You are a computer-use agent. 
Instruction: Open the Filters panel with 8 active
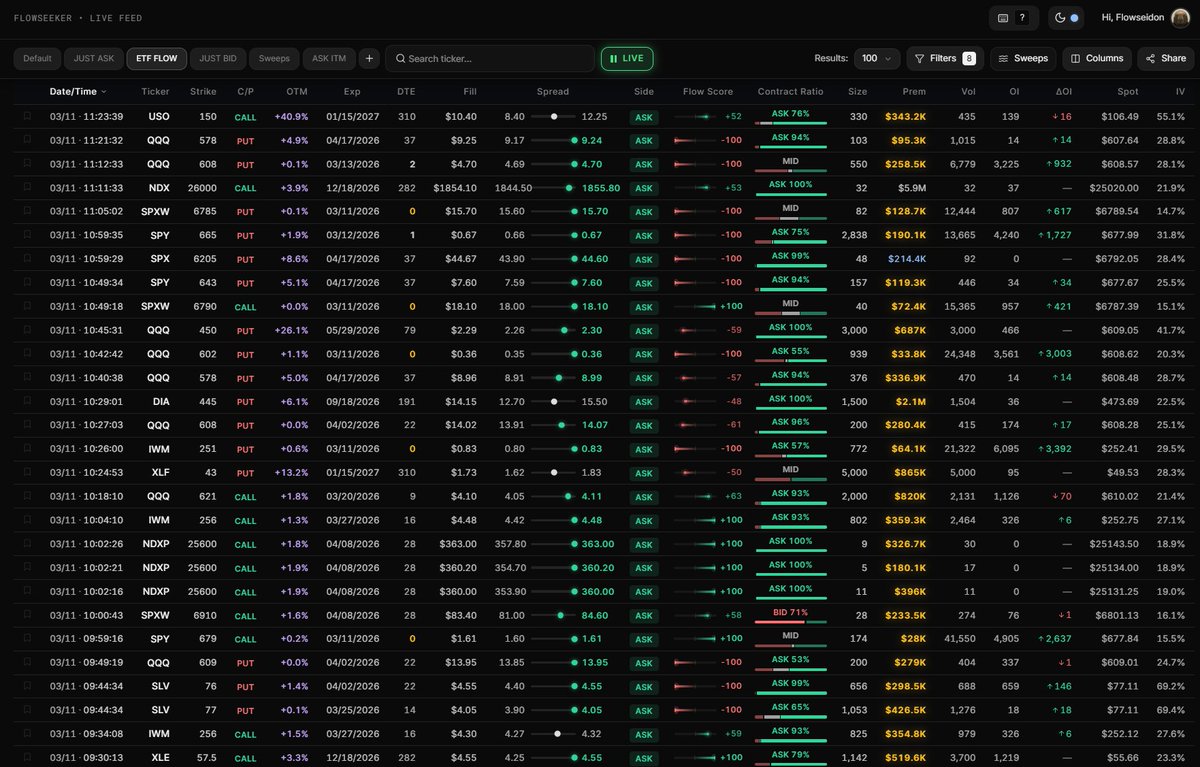tap(945, 58)
